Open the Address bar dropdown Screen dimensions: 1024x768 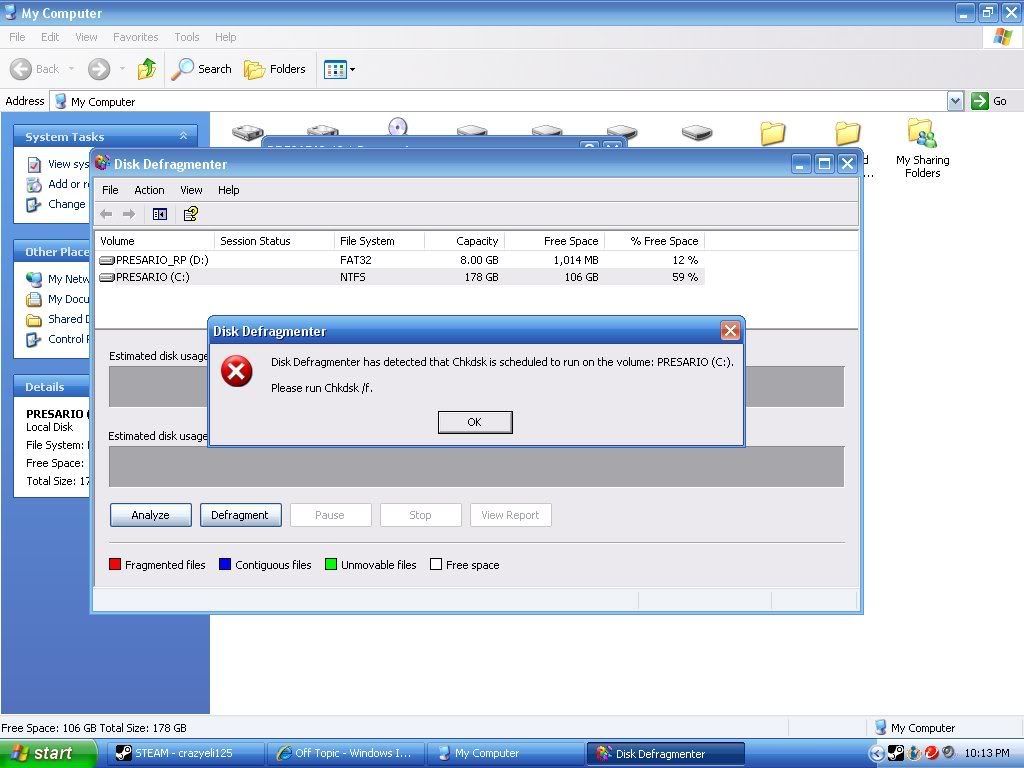point(955,101)
